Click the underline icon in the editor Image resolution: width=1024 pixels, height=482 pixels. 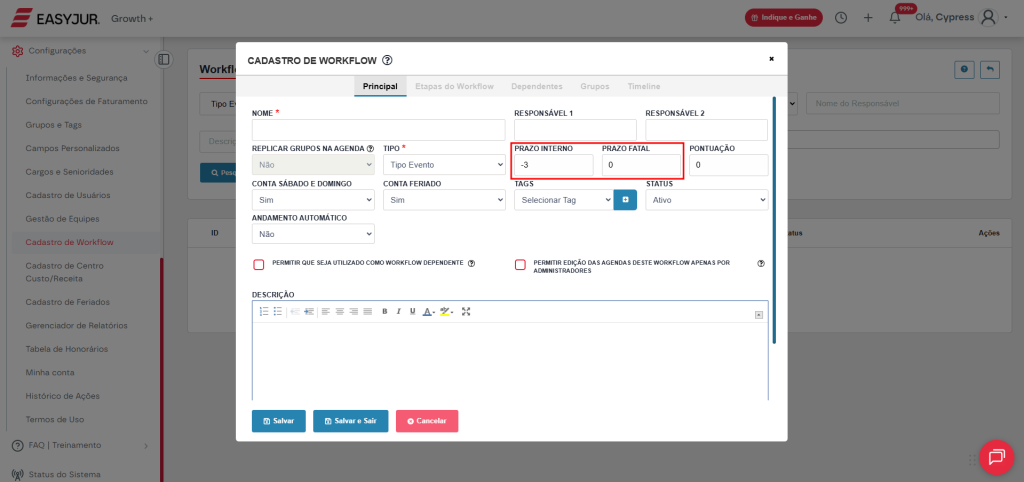coord(412,312)
